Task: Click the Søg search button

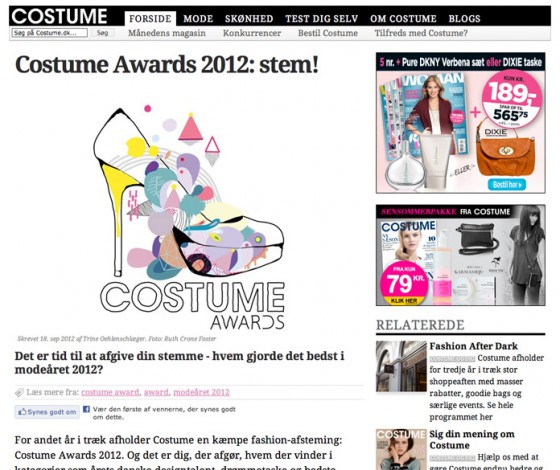Action: [x=102, y=33]
